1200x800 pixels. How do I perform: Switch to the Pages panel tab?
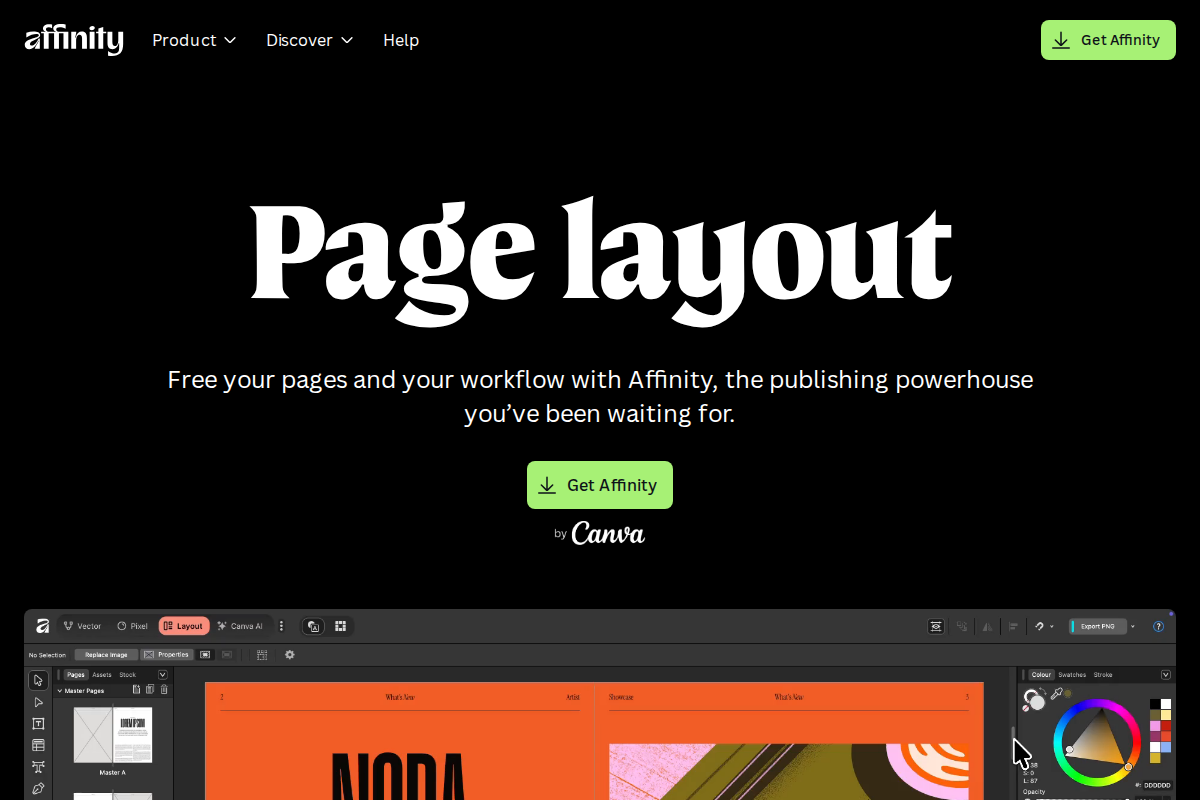click(76, 675)
